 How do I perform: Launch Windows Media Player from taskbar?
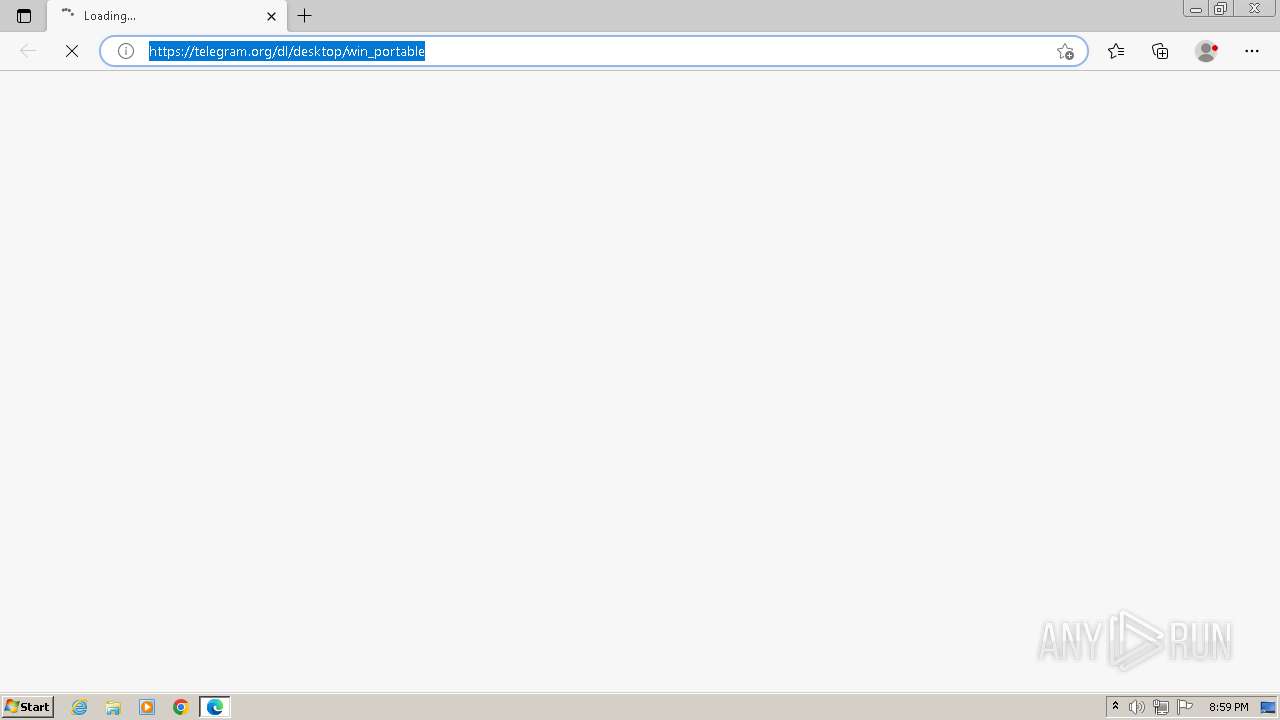[x=147, y=707]
